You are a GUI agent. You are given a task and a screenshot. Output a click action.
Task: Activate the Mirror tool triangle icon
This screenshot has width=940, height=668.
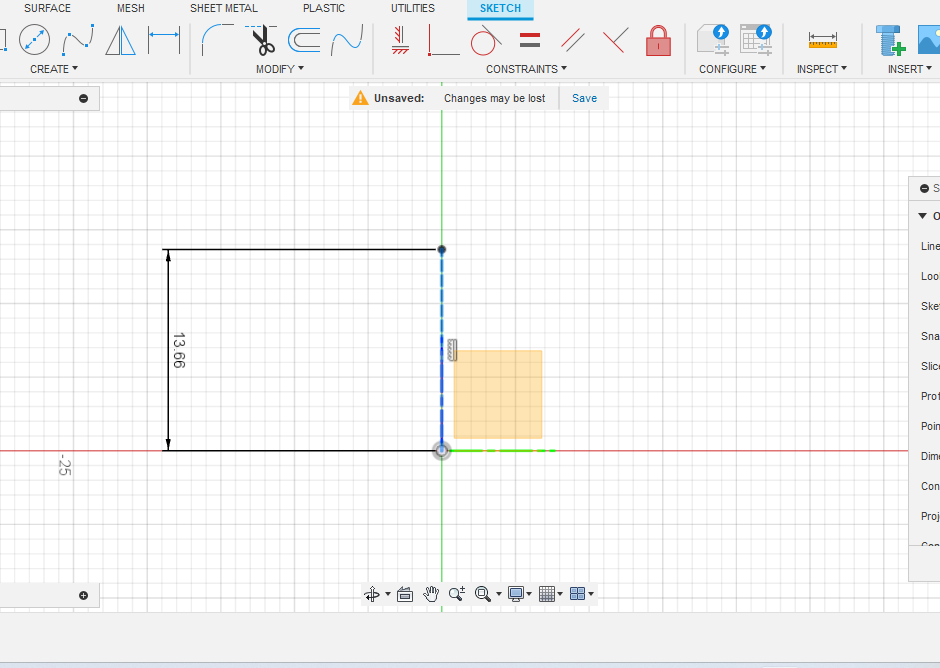pyautogui.click(x=120, y=40)
